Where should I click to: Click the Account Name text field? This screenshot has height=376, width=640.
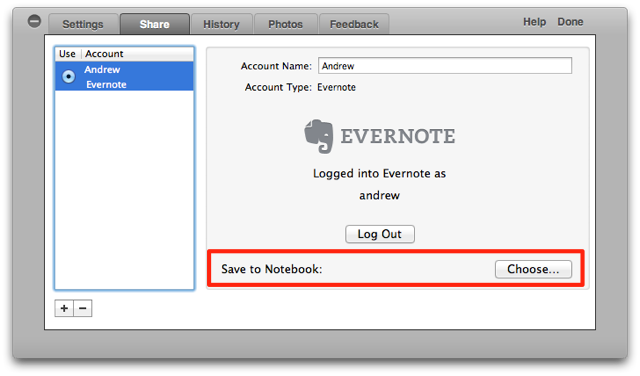pos(445,66)
